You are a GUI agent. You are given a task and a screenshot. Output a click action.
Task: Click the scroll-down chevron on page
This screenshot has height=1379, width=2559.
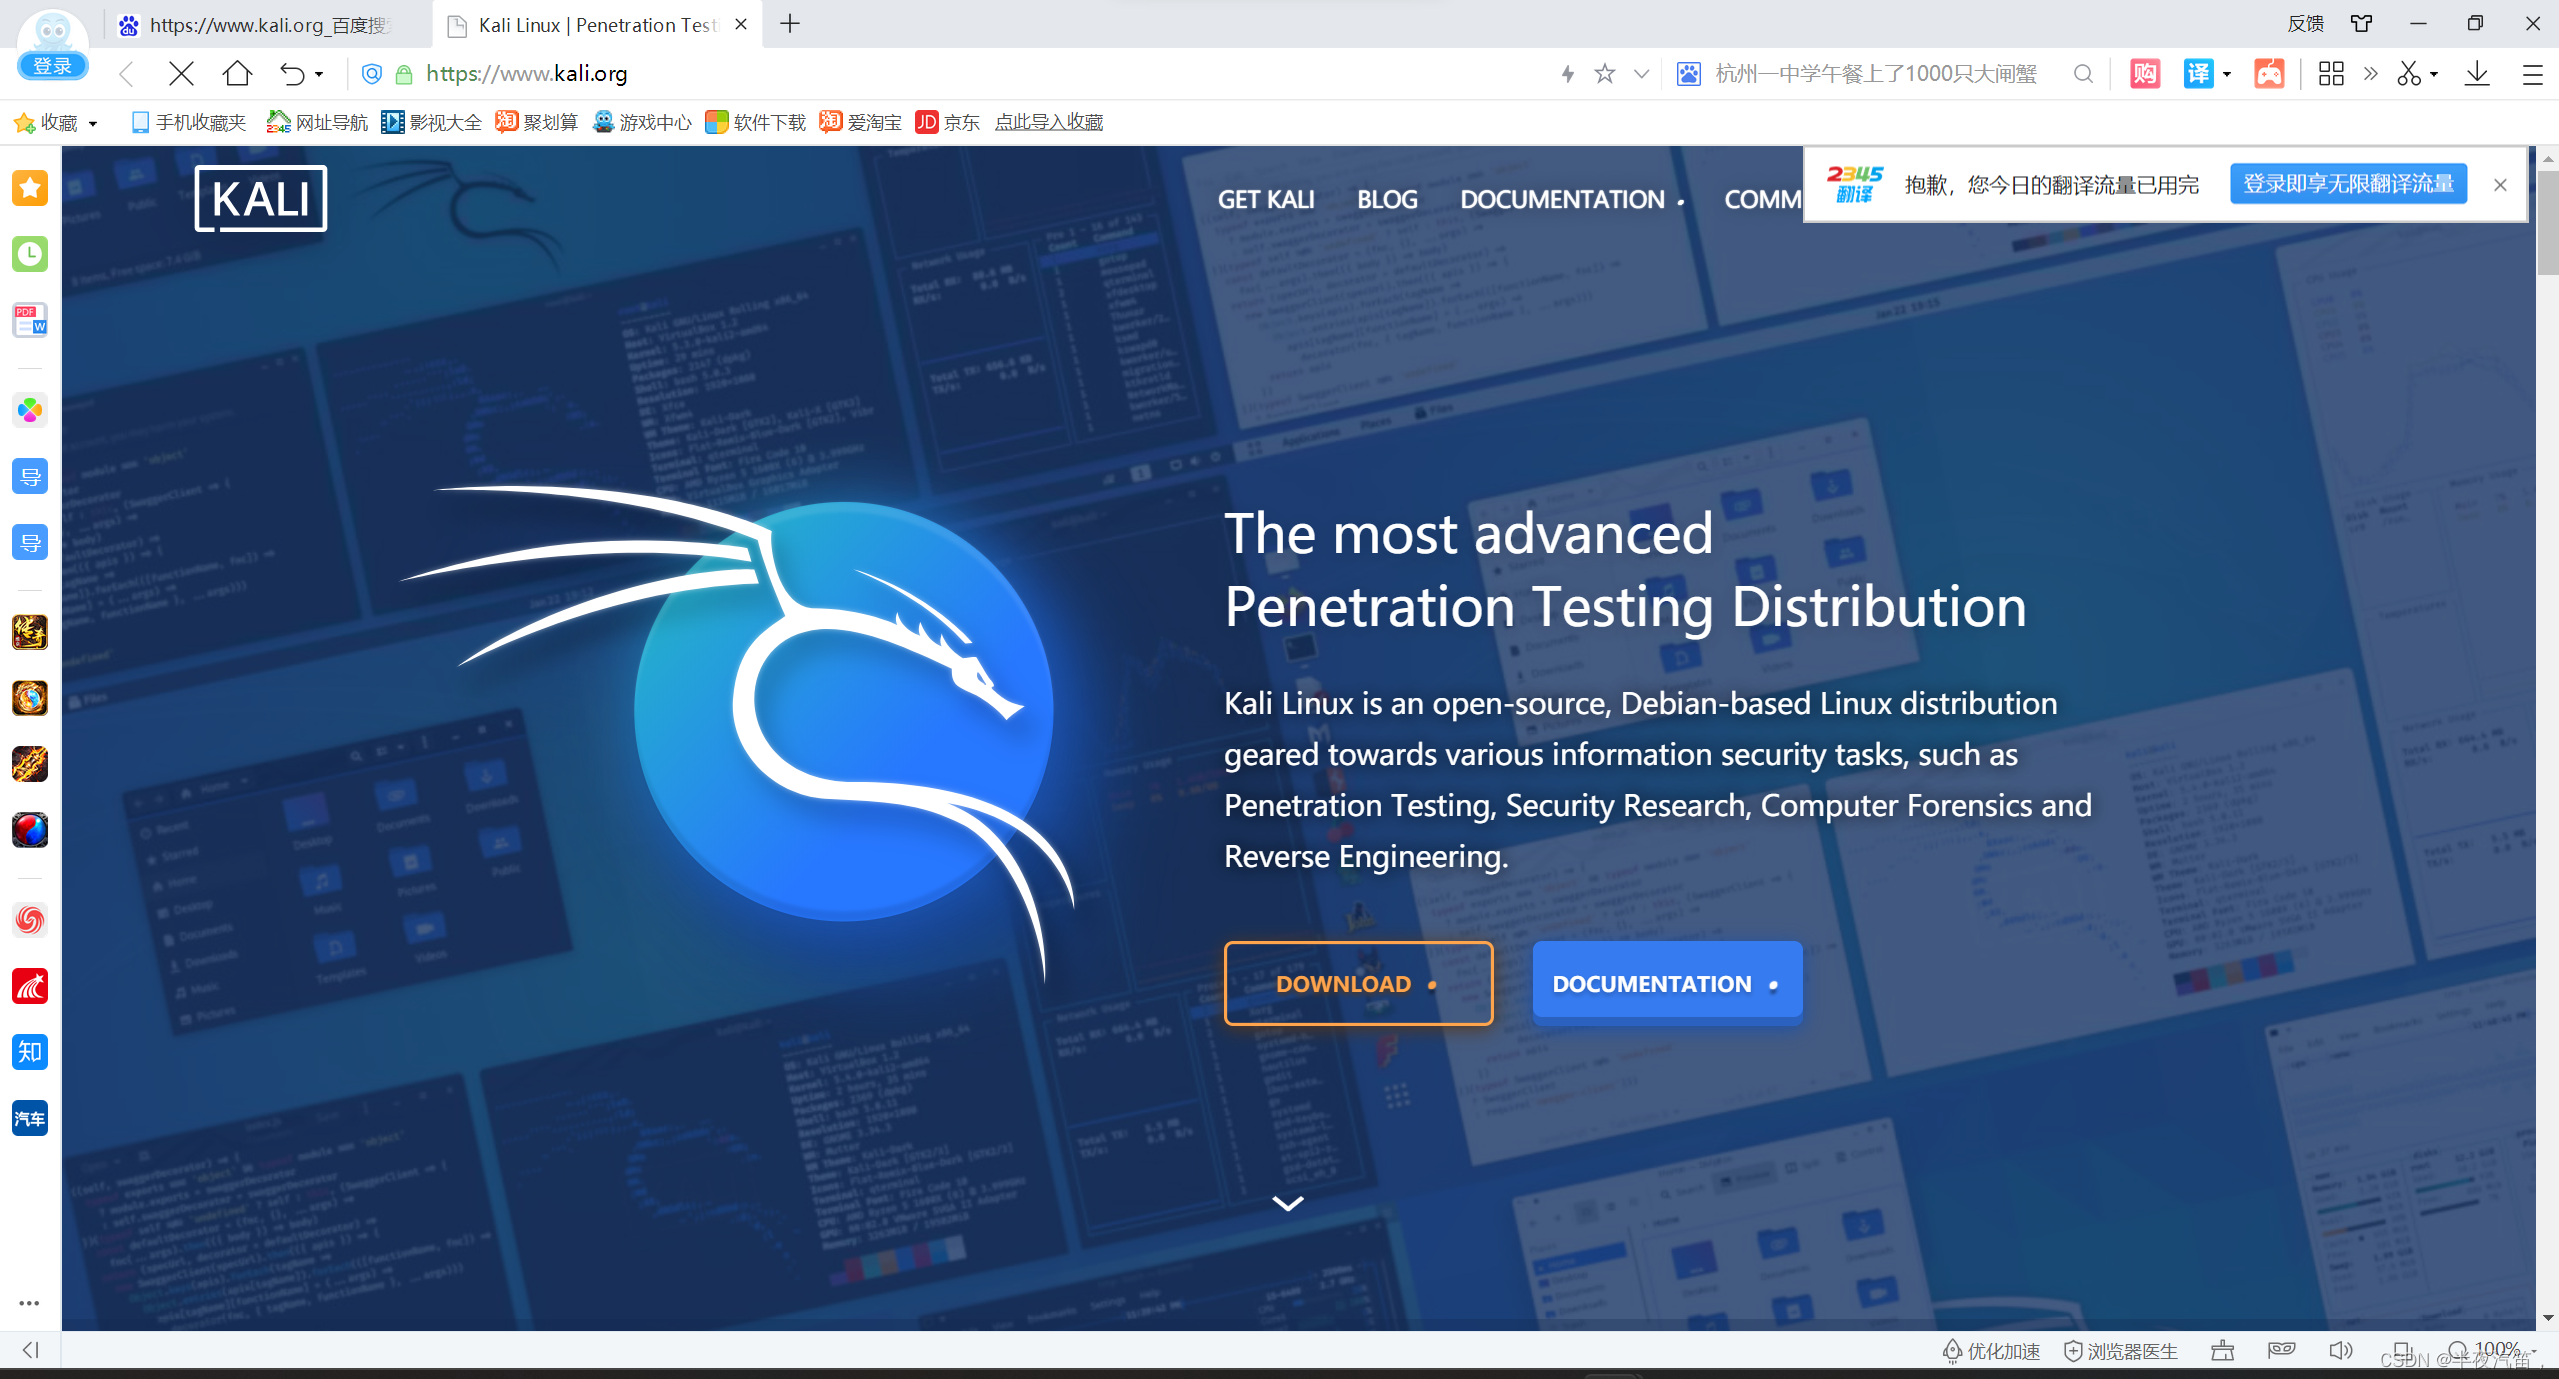click(1288, 1203)
